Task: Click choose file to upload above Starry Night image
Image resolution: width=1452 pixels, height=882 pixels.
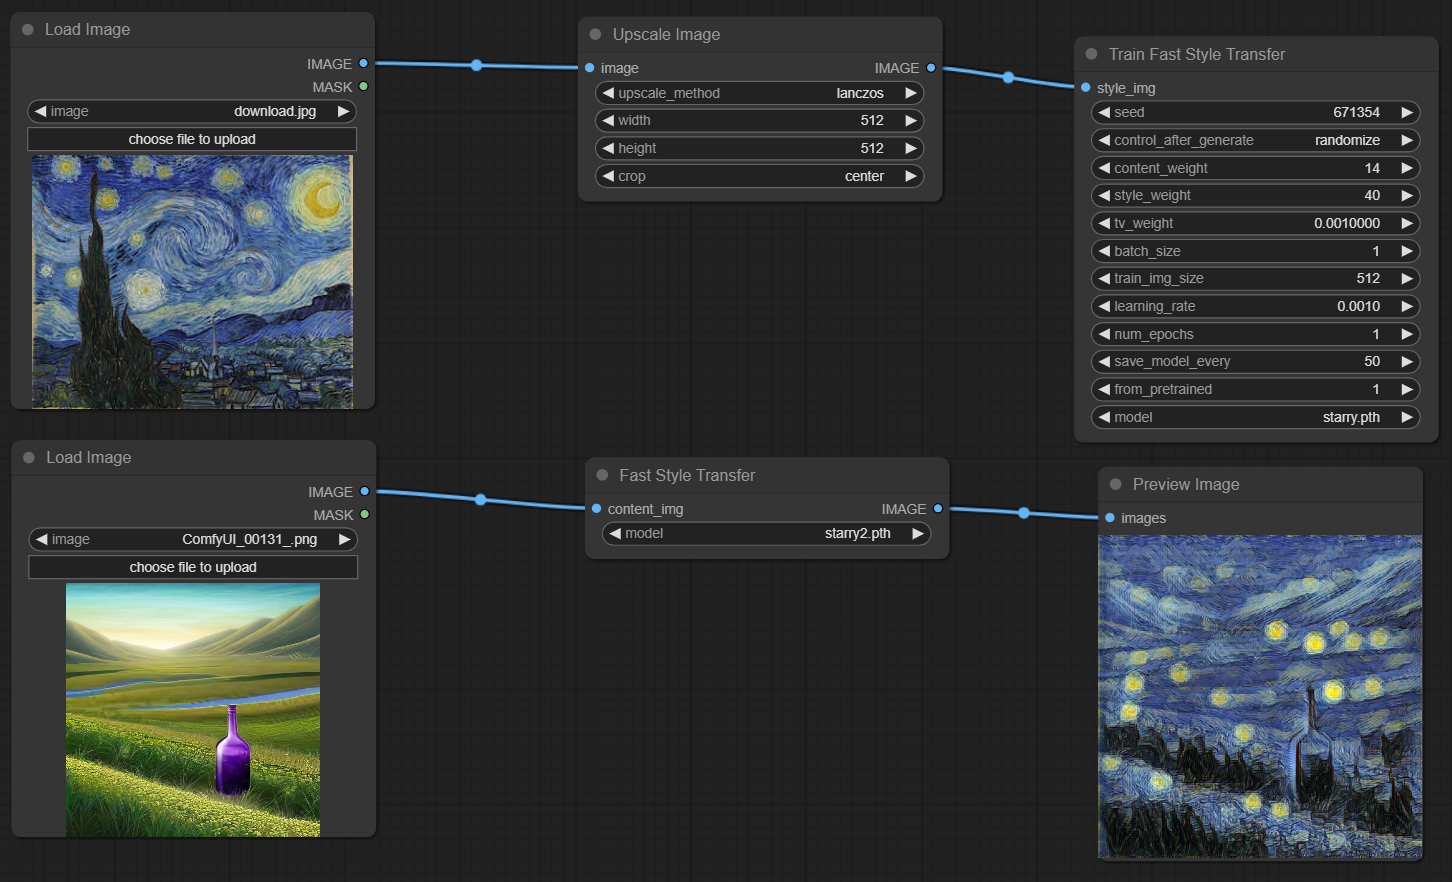Action: pyautogui.click(x=192, y=139)
